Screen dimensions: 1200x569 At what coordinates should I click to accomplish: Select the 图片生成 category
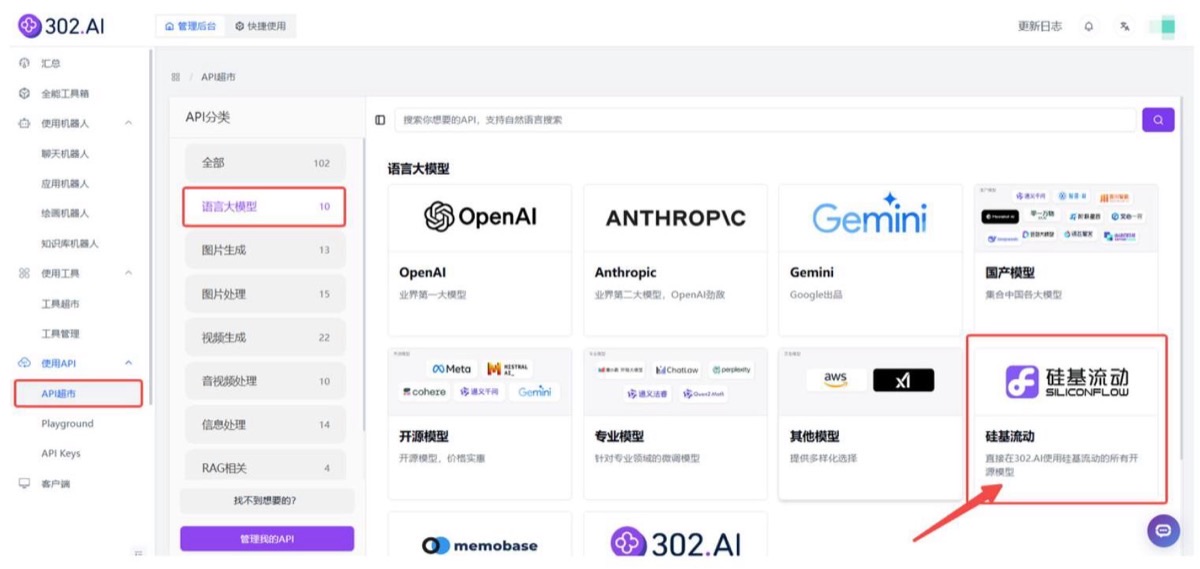[x=265, y=250]
